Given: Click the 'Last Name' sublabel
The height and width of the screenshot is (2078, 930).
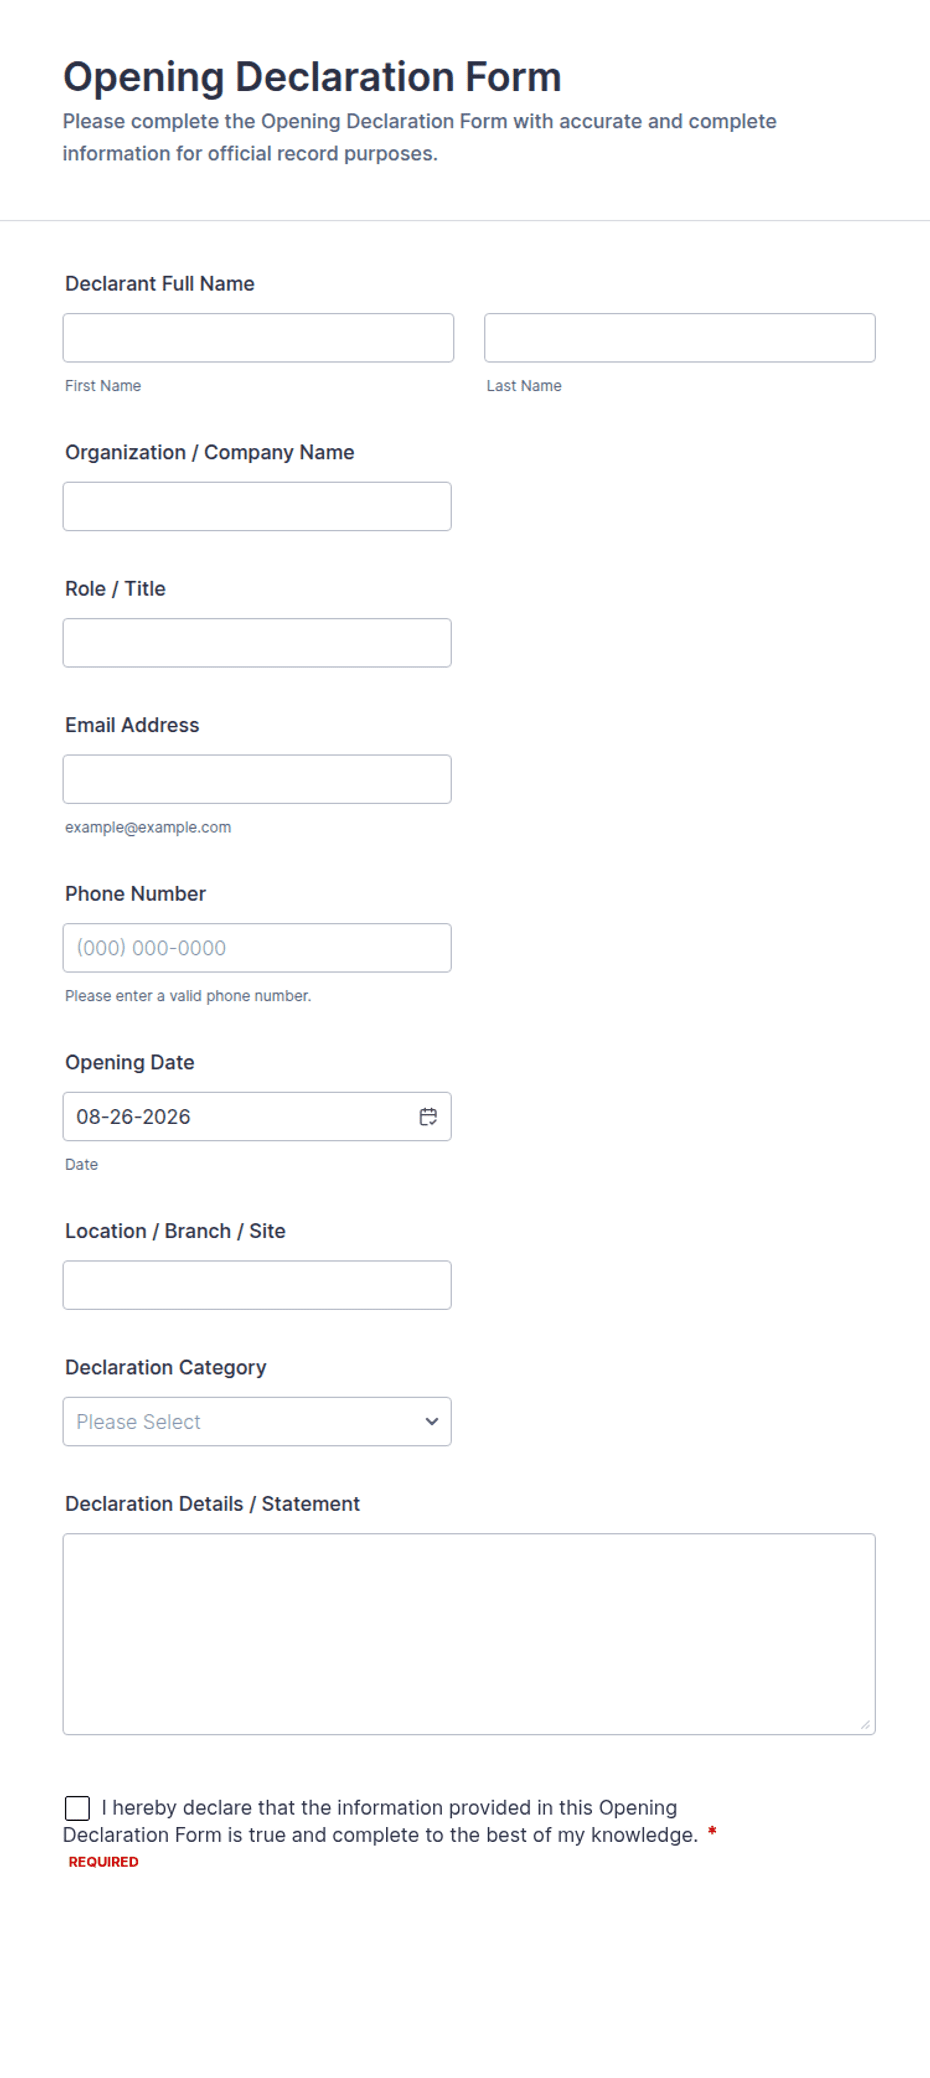Looking at the screenshot, I should tap(524, 386).
